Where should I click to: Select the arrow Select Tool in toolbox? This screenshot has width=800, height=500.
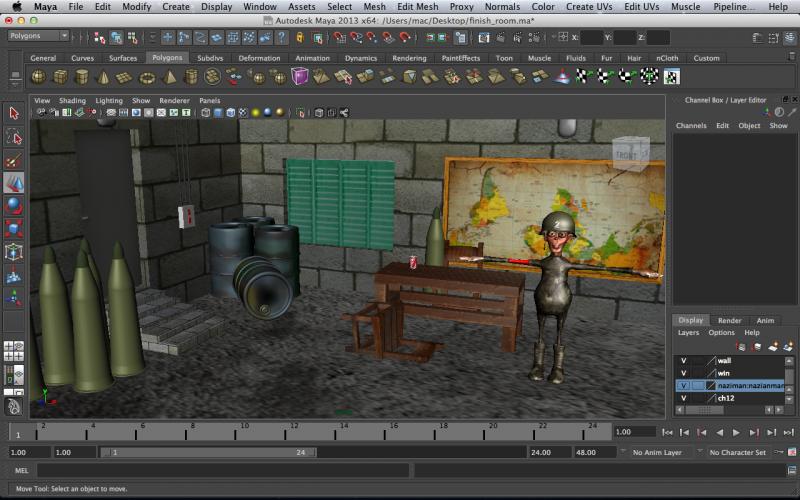click(x=13, y=113)
